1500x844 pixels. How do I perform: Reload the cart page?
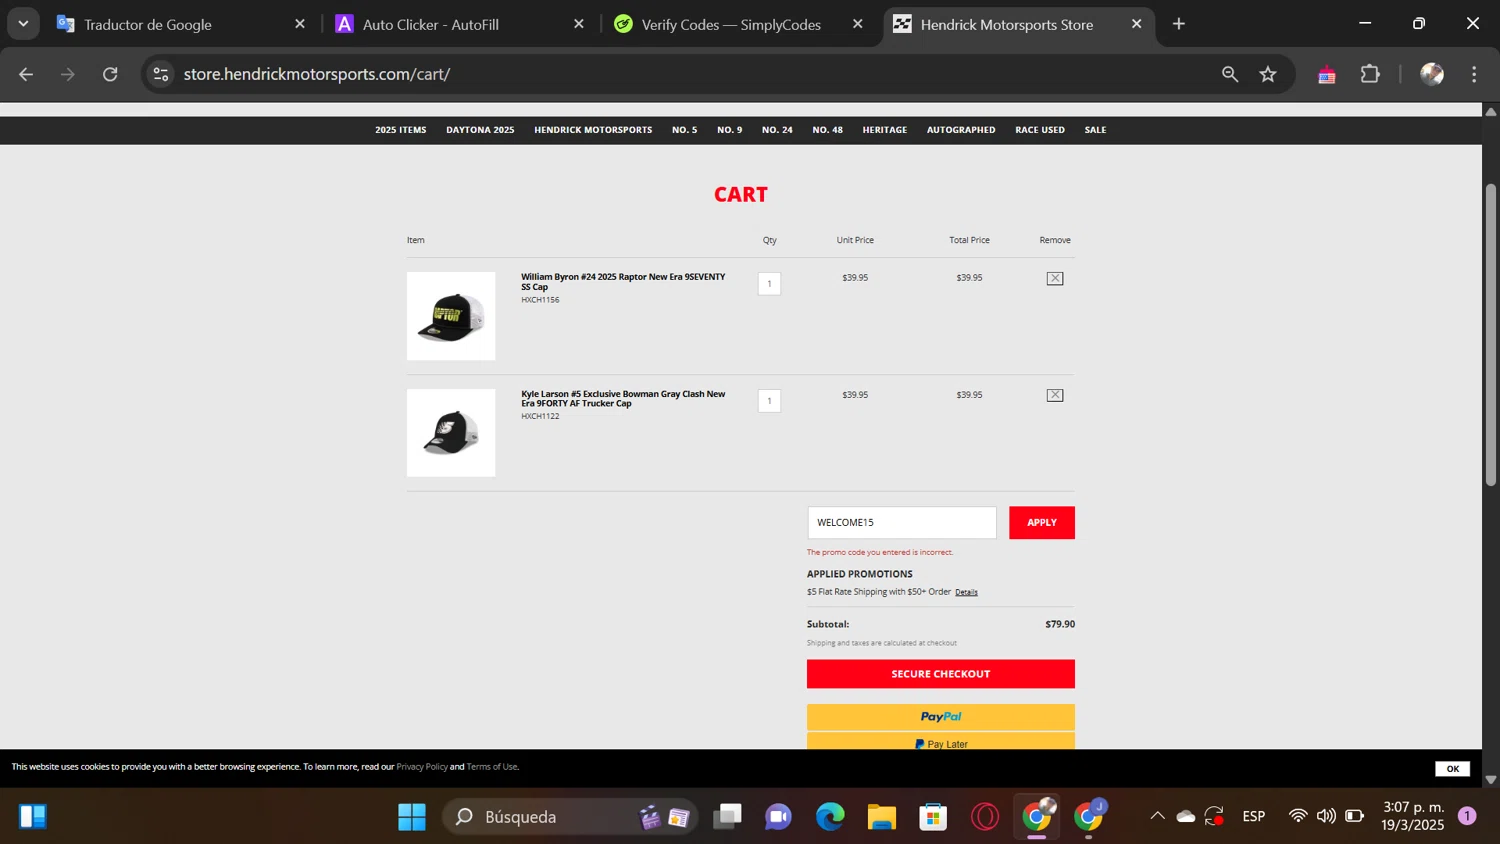click(110, 74)
